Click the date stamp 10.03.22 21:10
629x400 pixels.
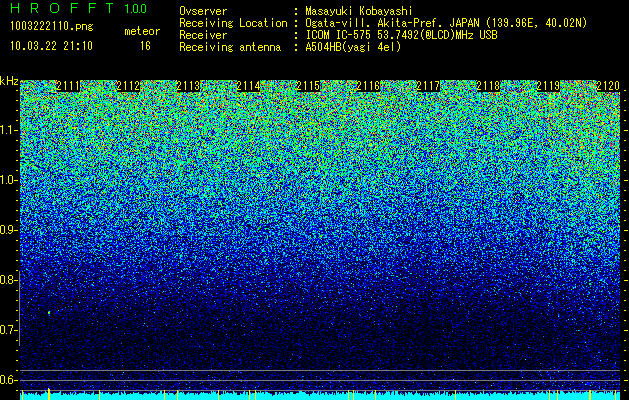click(52, 46)
